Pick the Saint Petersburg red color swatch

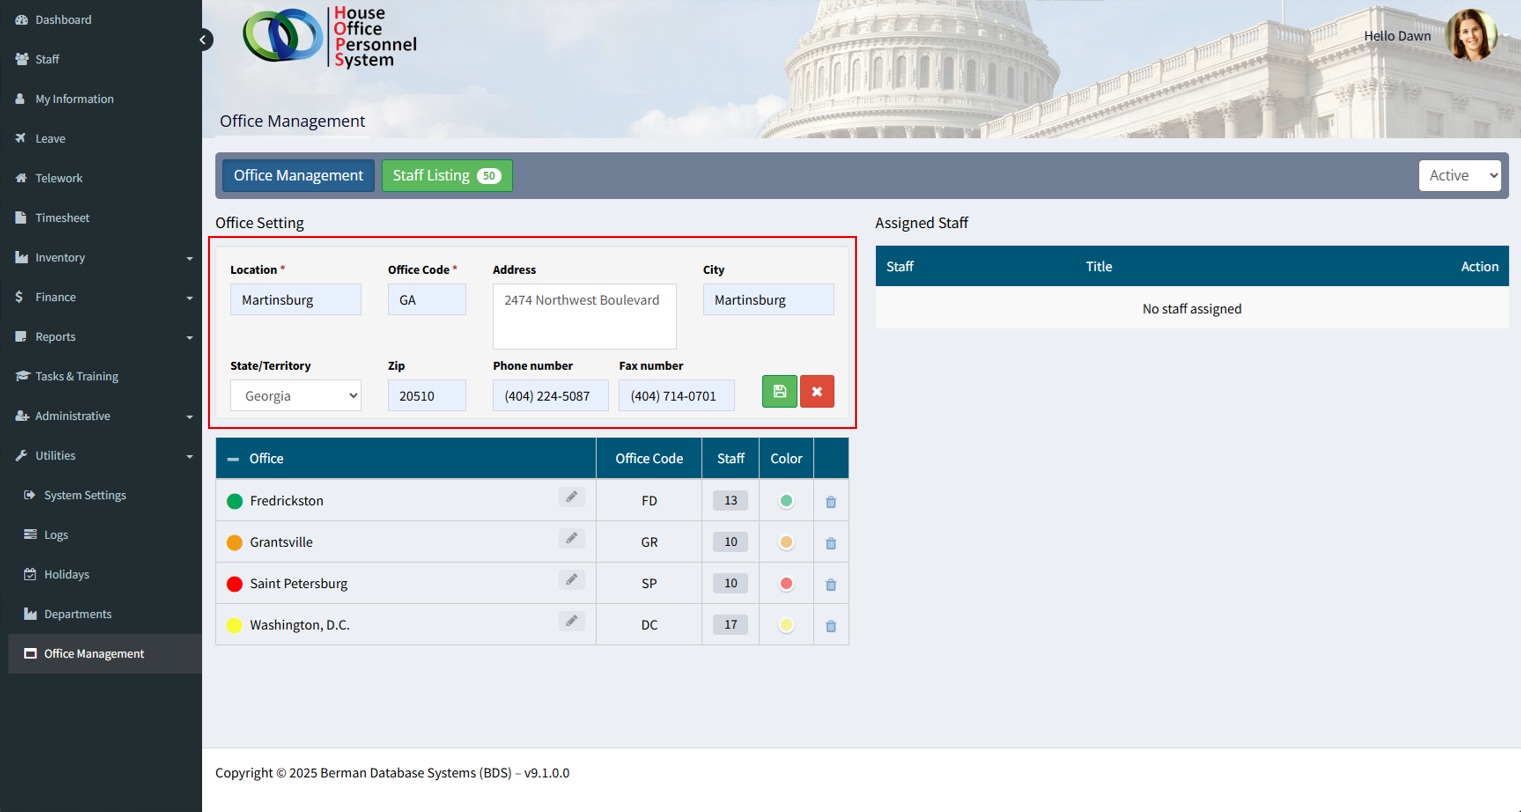click(x=786, y=584)
